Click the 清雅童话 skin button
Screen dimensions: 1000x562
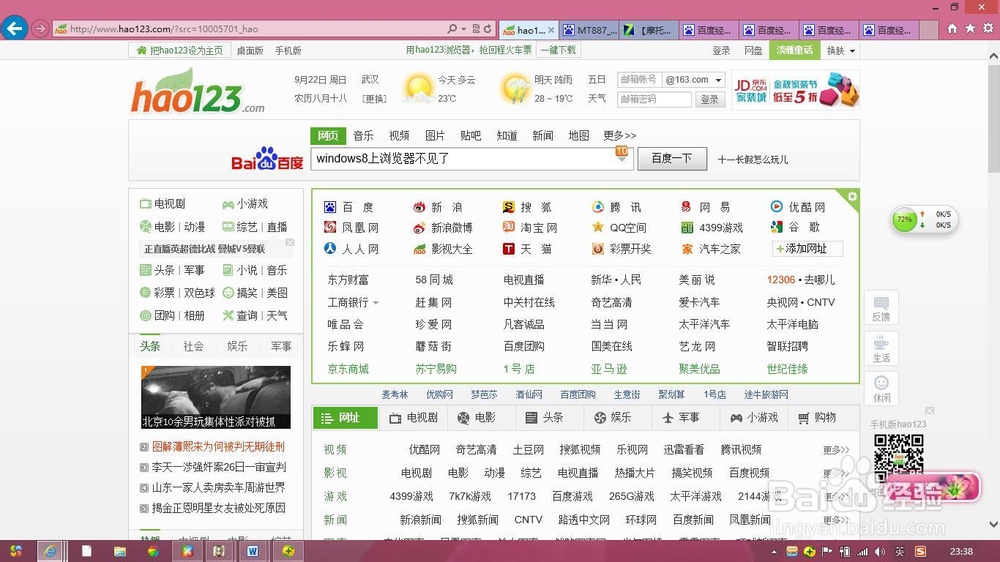(x=795, y=50)
